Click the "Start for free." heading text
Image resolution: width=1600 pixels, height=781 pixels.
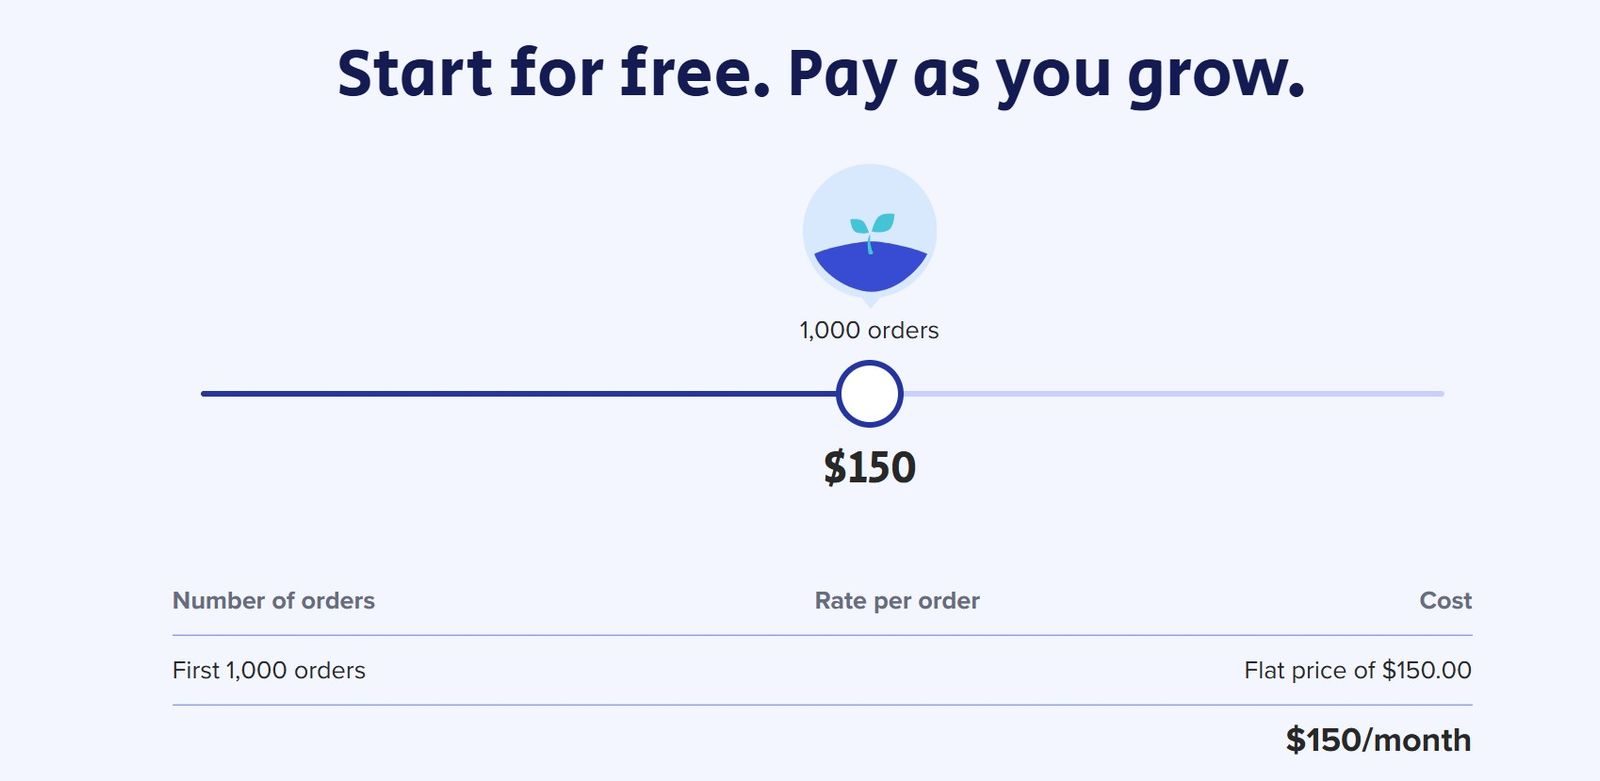pos(554,73)
